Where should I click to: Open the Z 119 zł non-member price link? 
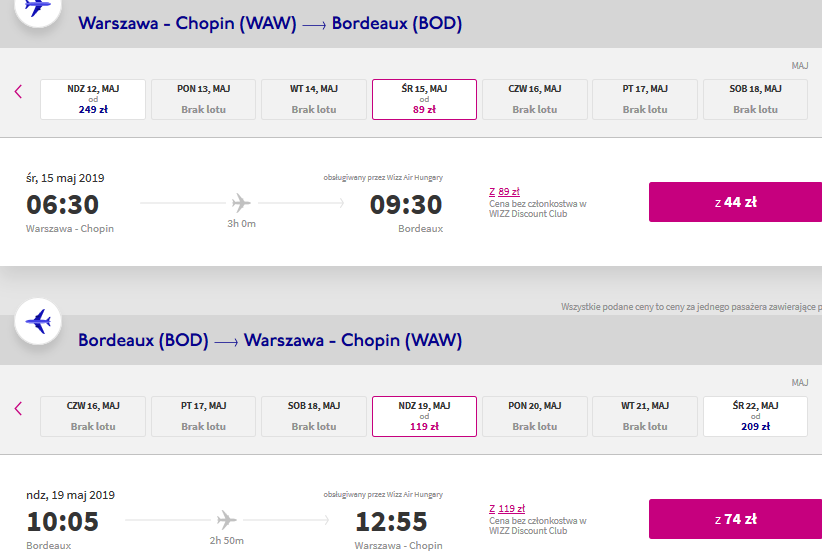pyautogui.click(x=507, y=509)
